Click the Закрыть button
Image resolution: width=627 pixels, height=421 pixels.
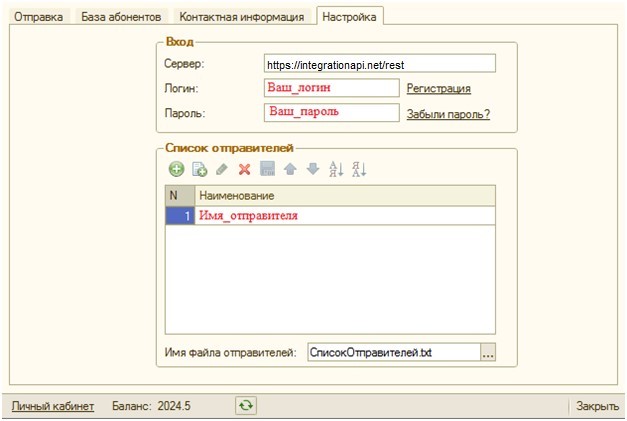597,406
